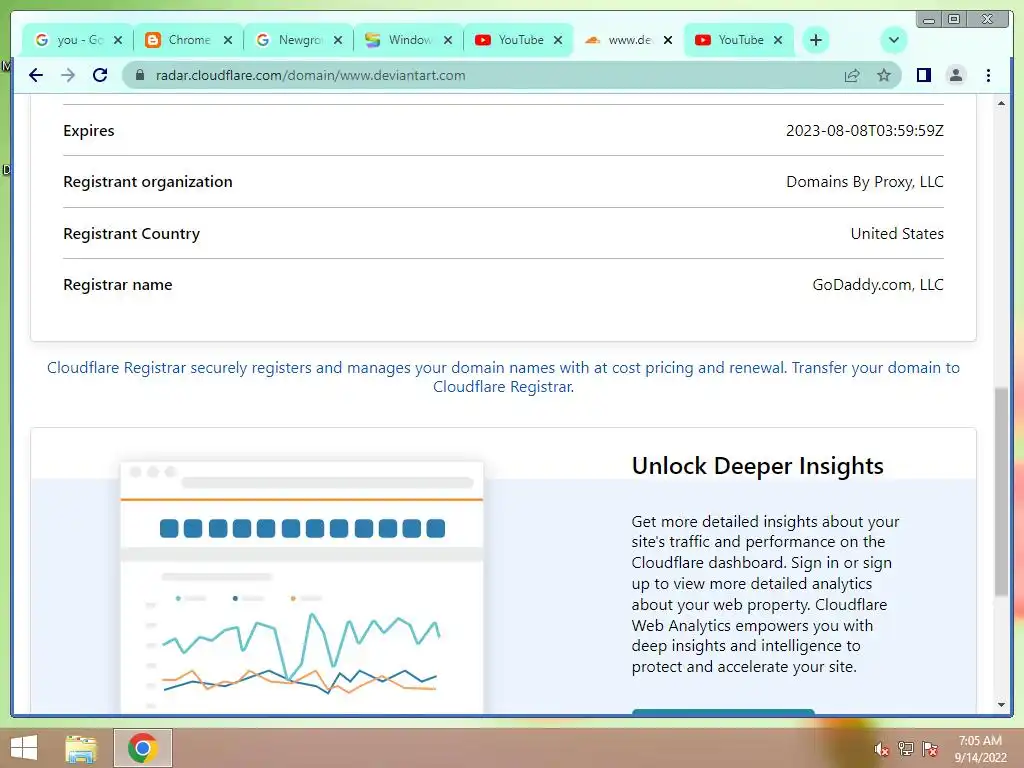Close the last YouTube tab
Screen dimensions: 1024x768
[778, 40]
